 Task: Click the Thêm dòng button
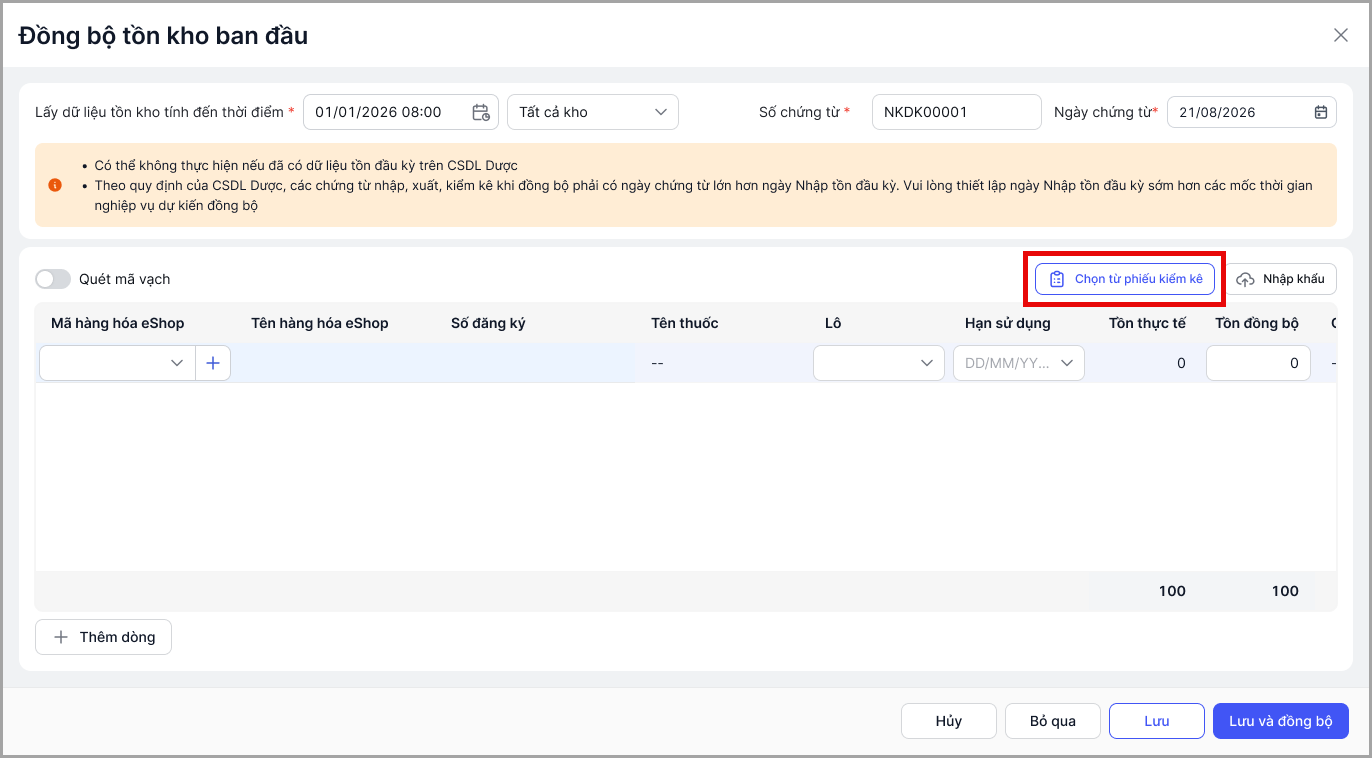[x=103, y=637]
